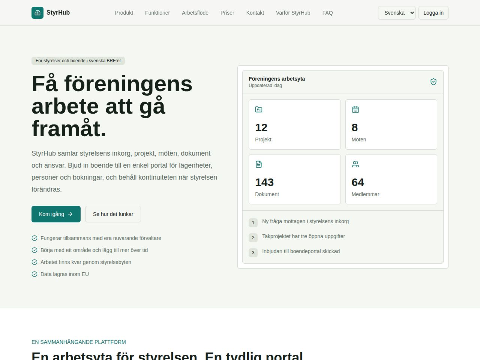Image resolution: width=480 pixels, height=360 pixels.
Task: Select the '12' Projekt value
Action: (261, 127)
